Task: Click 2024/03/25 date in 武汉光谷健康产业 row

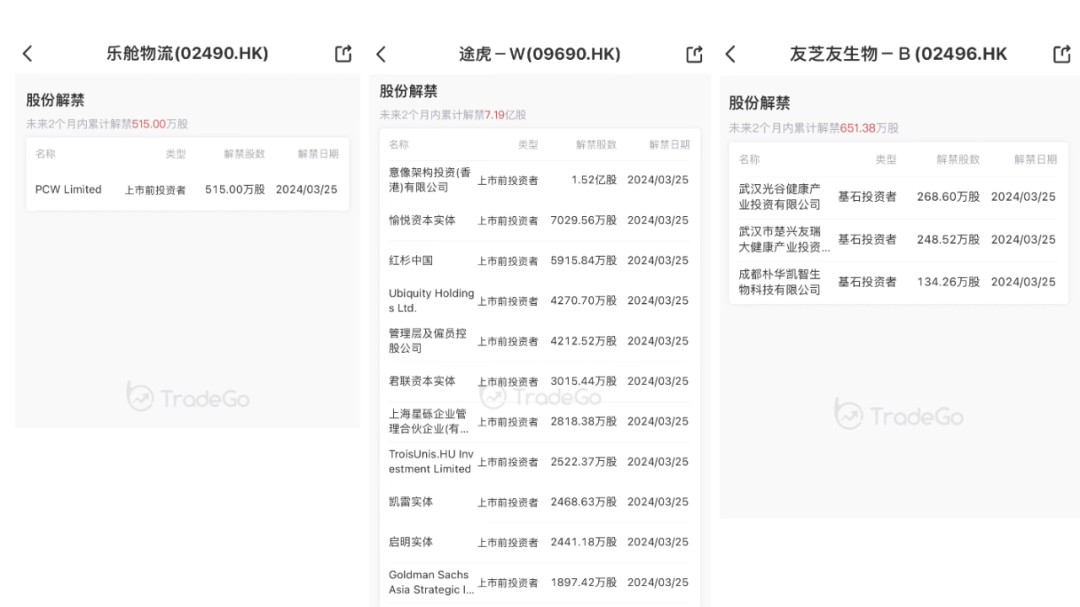Action: tap(1024, 196)
